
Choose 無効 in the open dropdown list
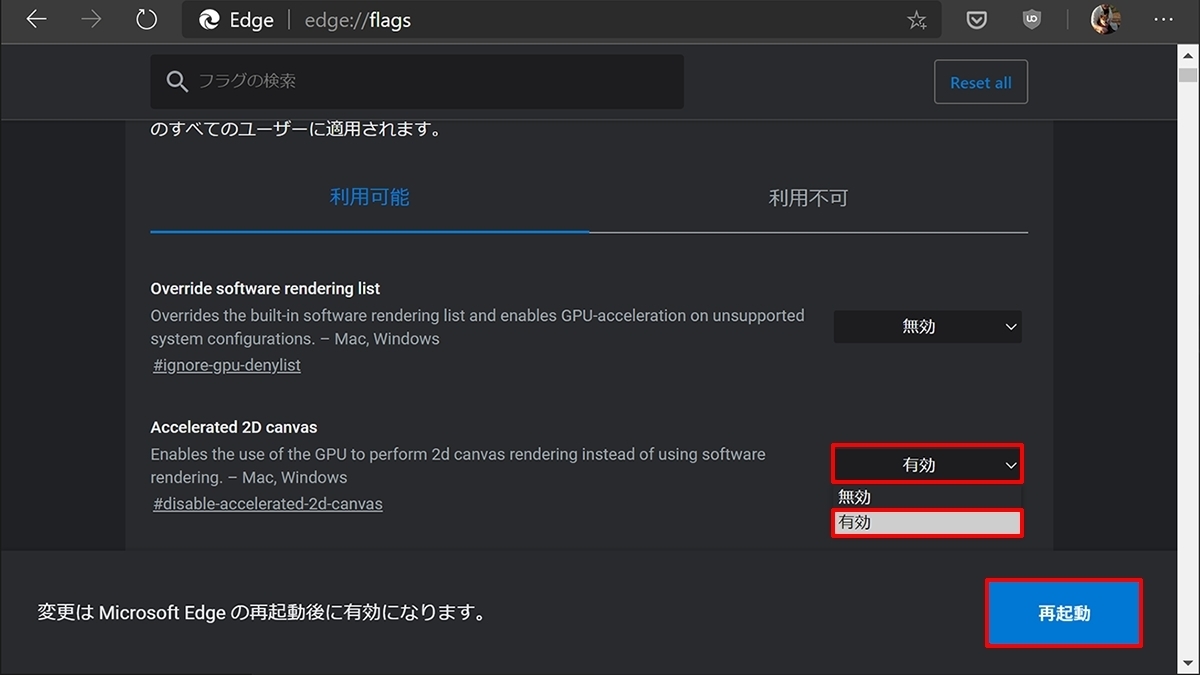928,497
